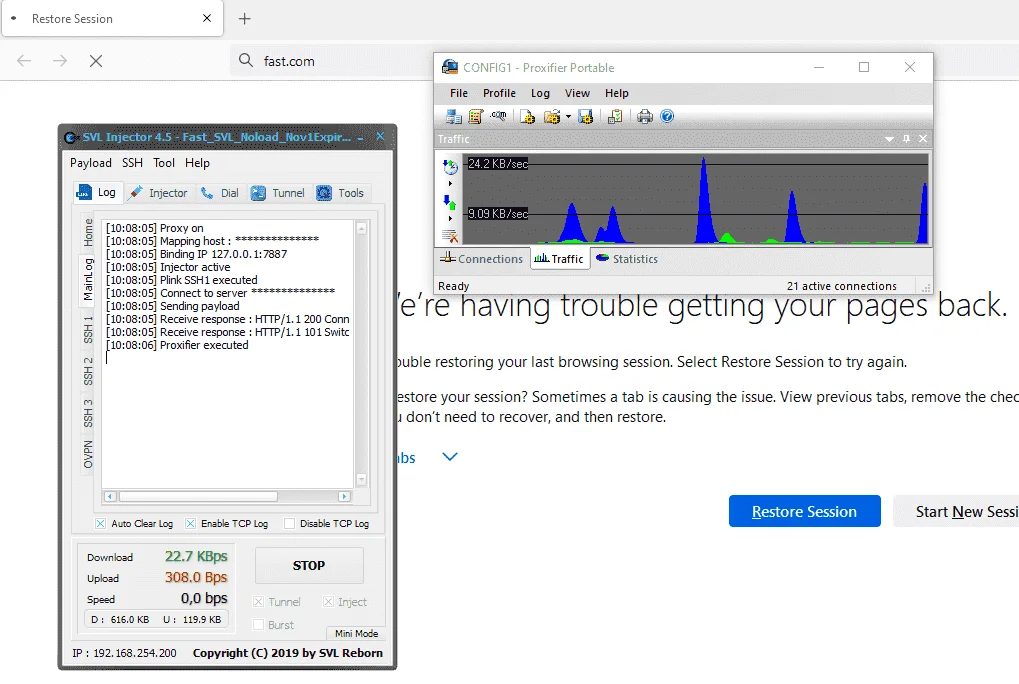
Task: Switch to the Tunnel tab in SVL Injector
Action: pyautogui.click(x=278, y=193)
